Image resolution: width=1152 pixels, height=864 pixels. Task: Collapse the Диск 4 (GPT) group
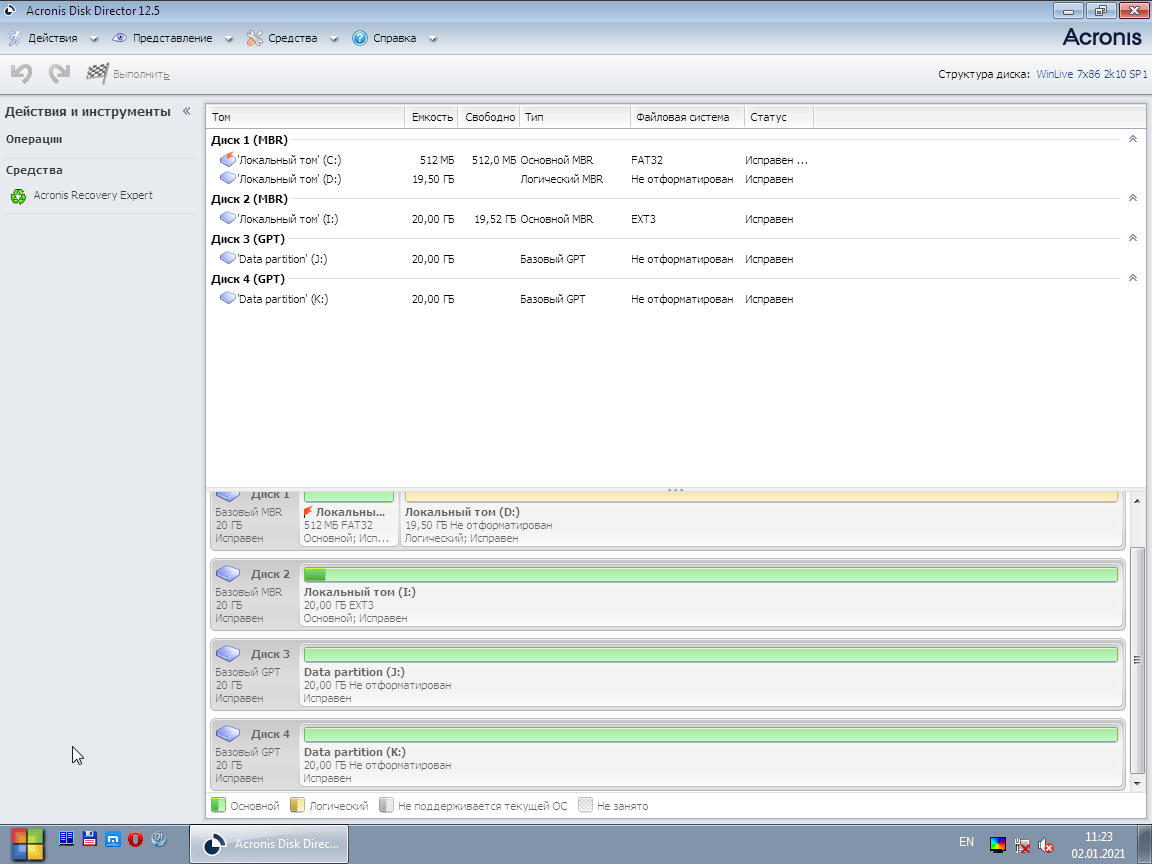(x=1132, y=278)
